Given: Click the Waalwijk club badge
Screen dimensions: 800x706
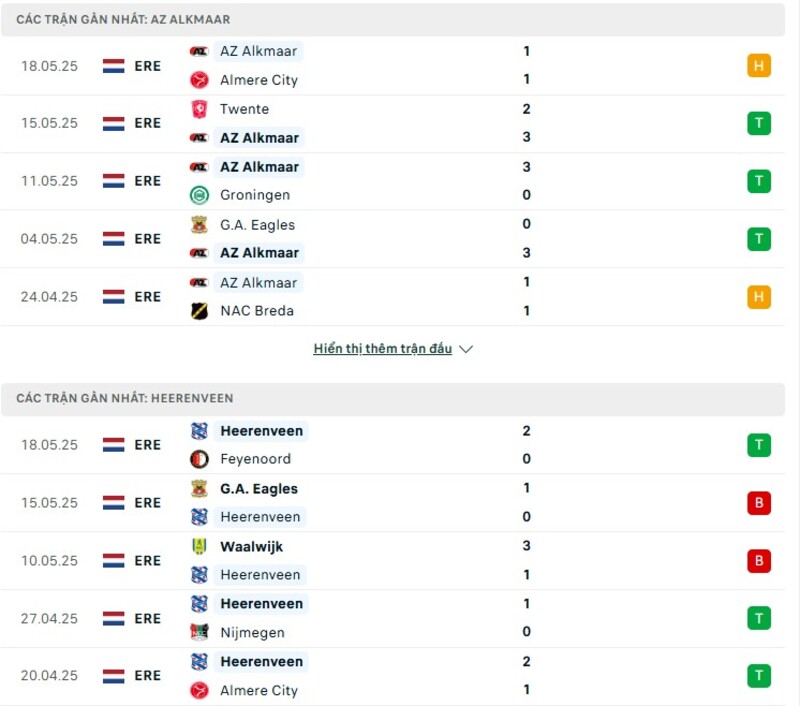Looking at the screenshot, I should (200, 547).
